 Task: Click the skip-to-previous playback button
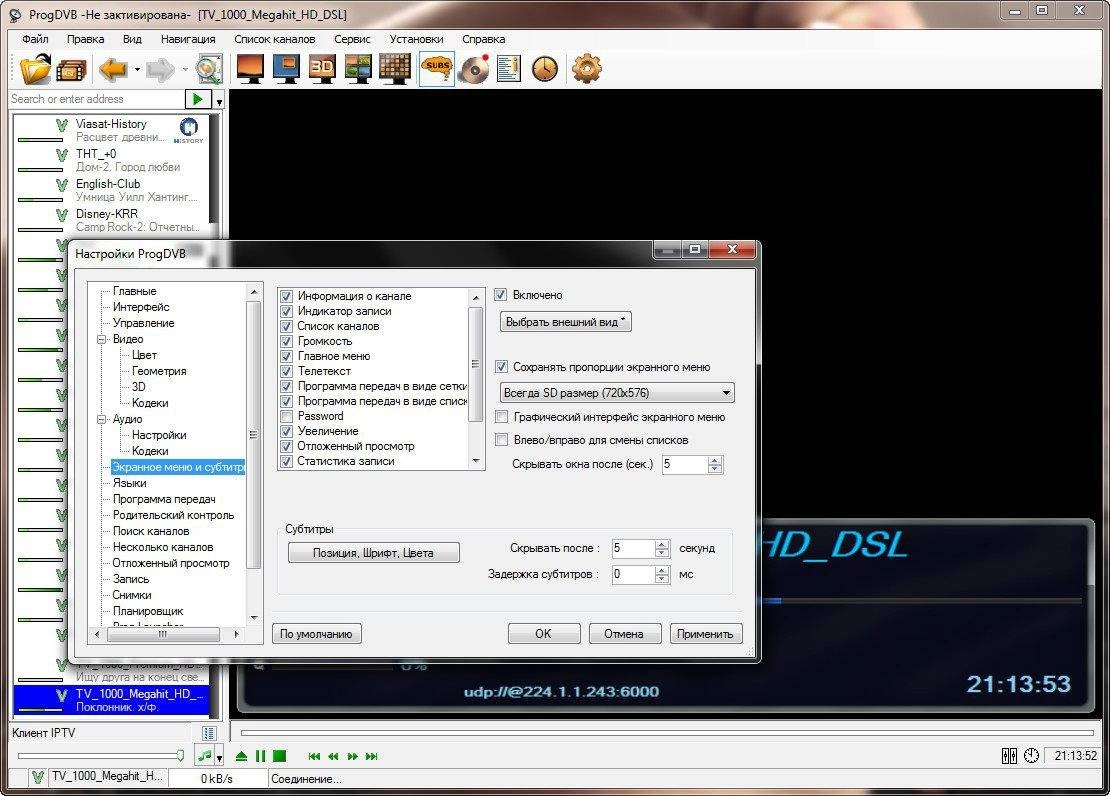coord(314,756)
